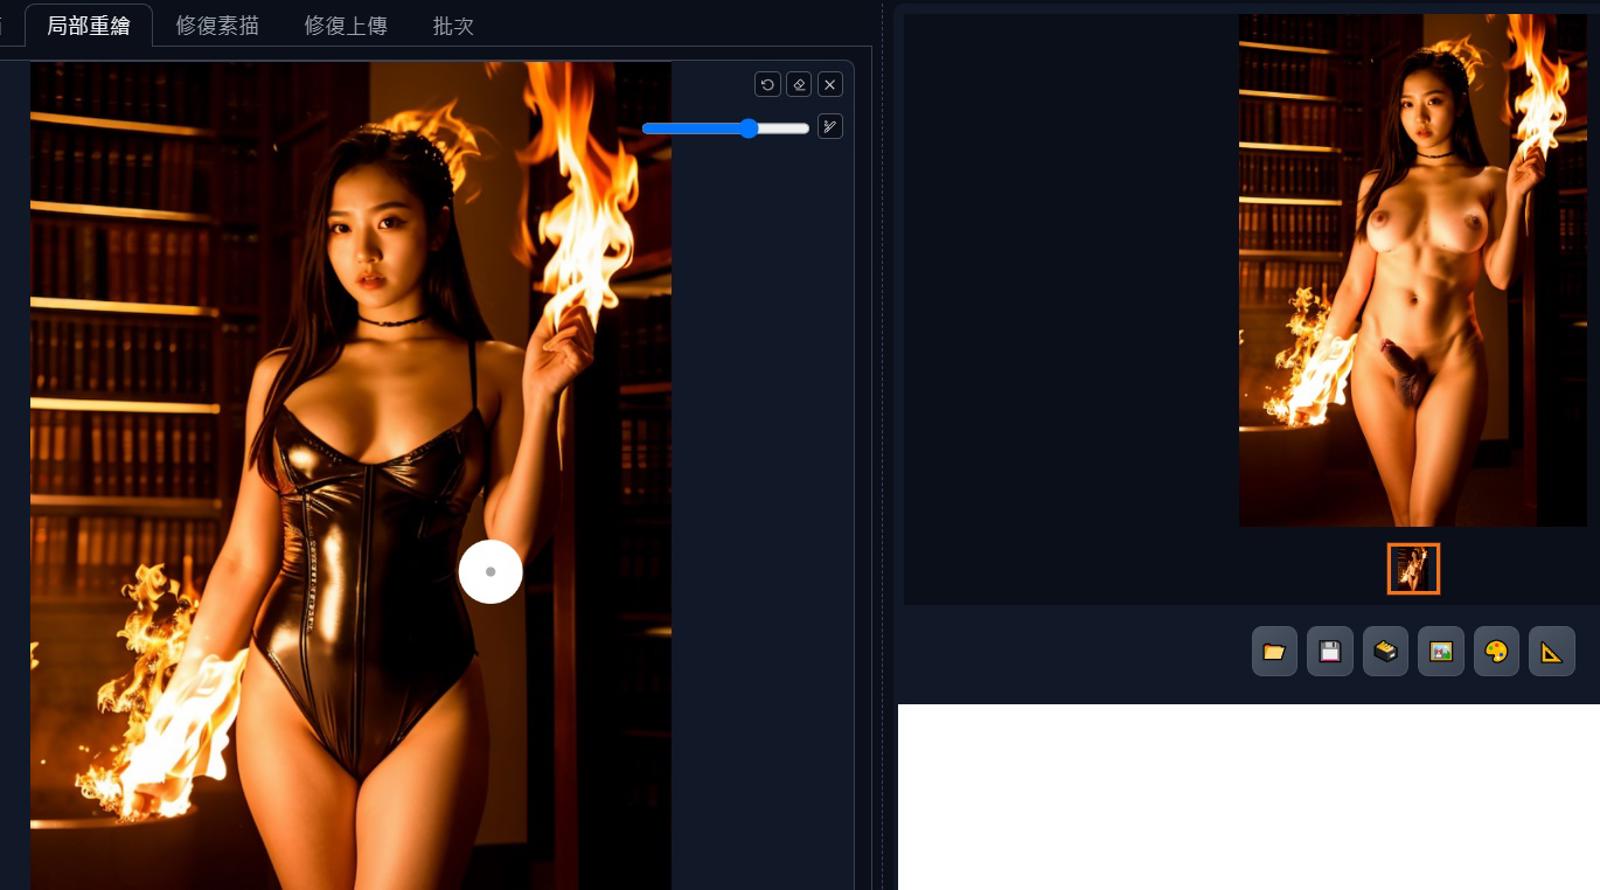Select the eraser icon above the canvas
The height and width of the screenshot is (890, 1600).
799,85
